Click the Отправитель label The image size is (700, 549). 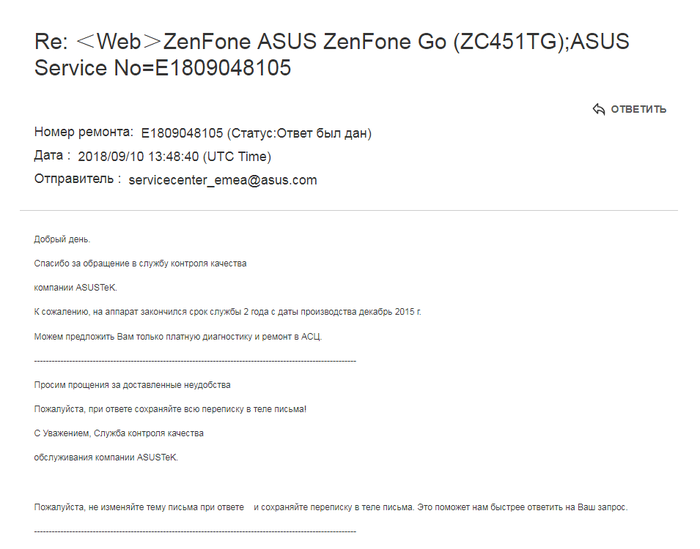tap(77, 180)
